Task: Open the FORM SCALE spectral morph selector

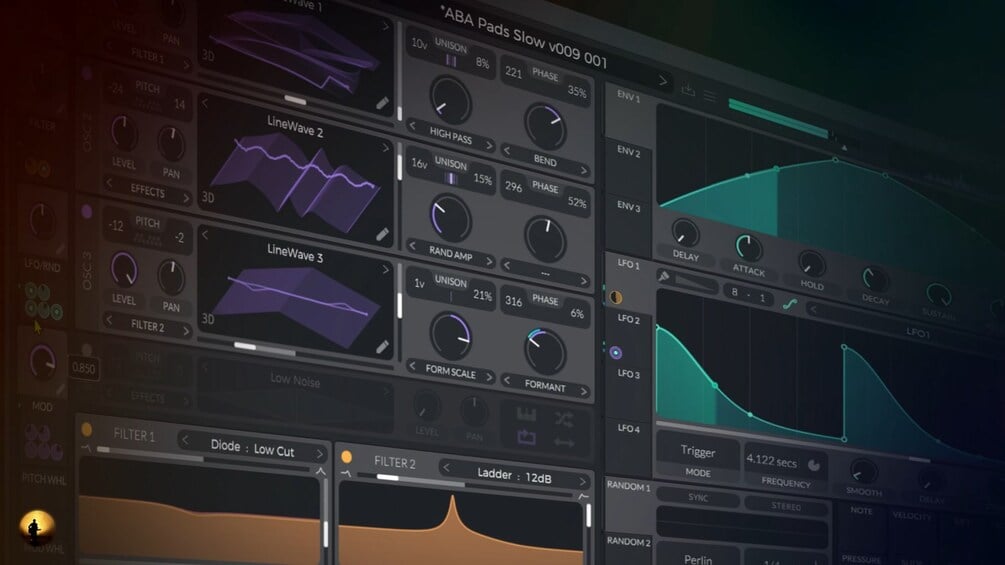Action: pyautogui.click(x=451, y=372)
